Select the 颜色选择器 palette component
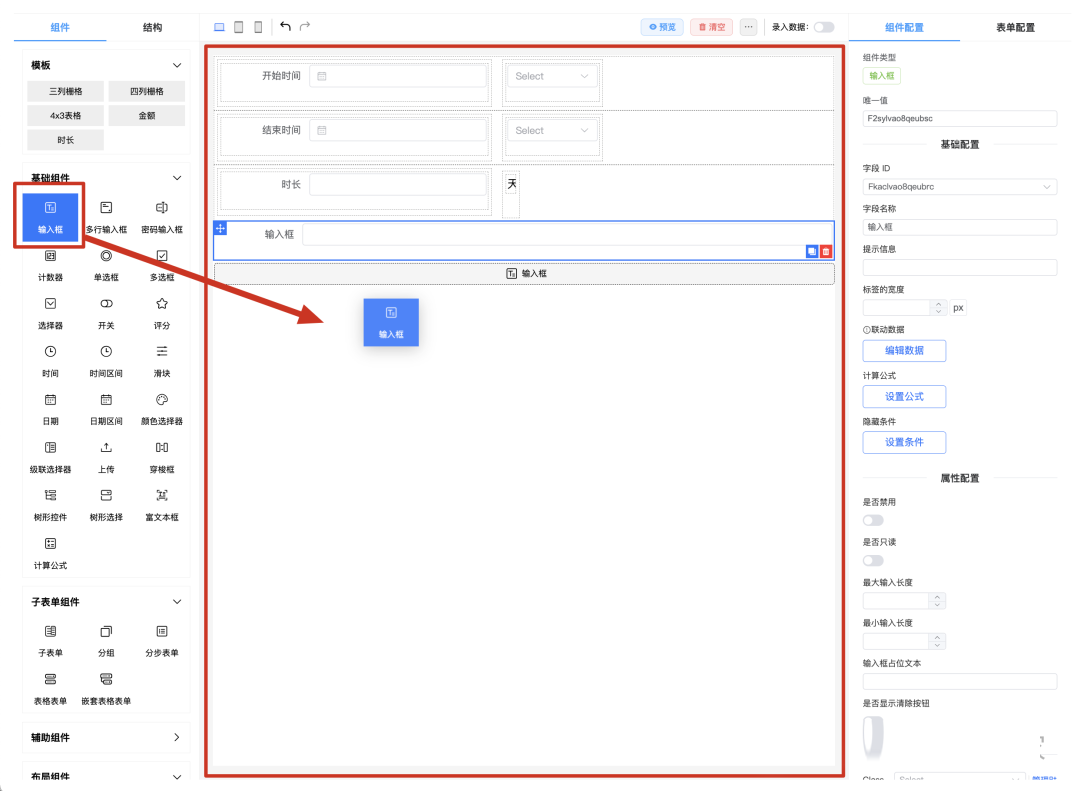 162,406
